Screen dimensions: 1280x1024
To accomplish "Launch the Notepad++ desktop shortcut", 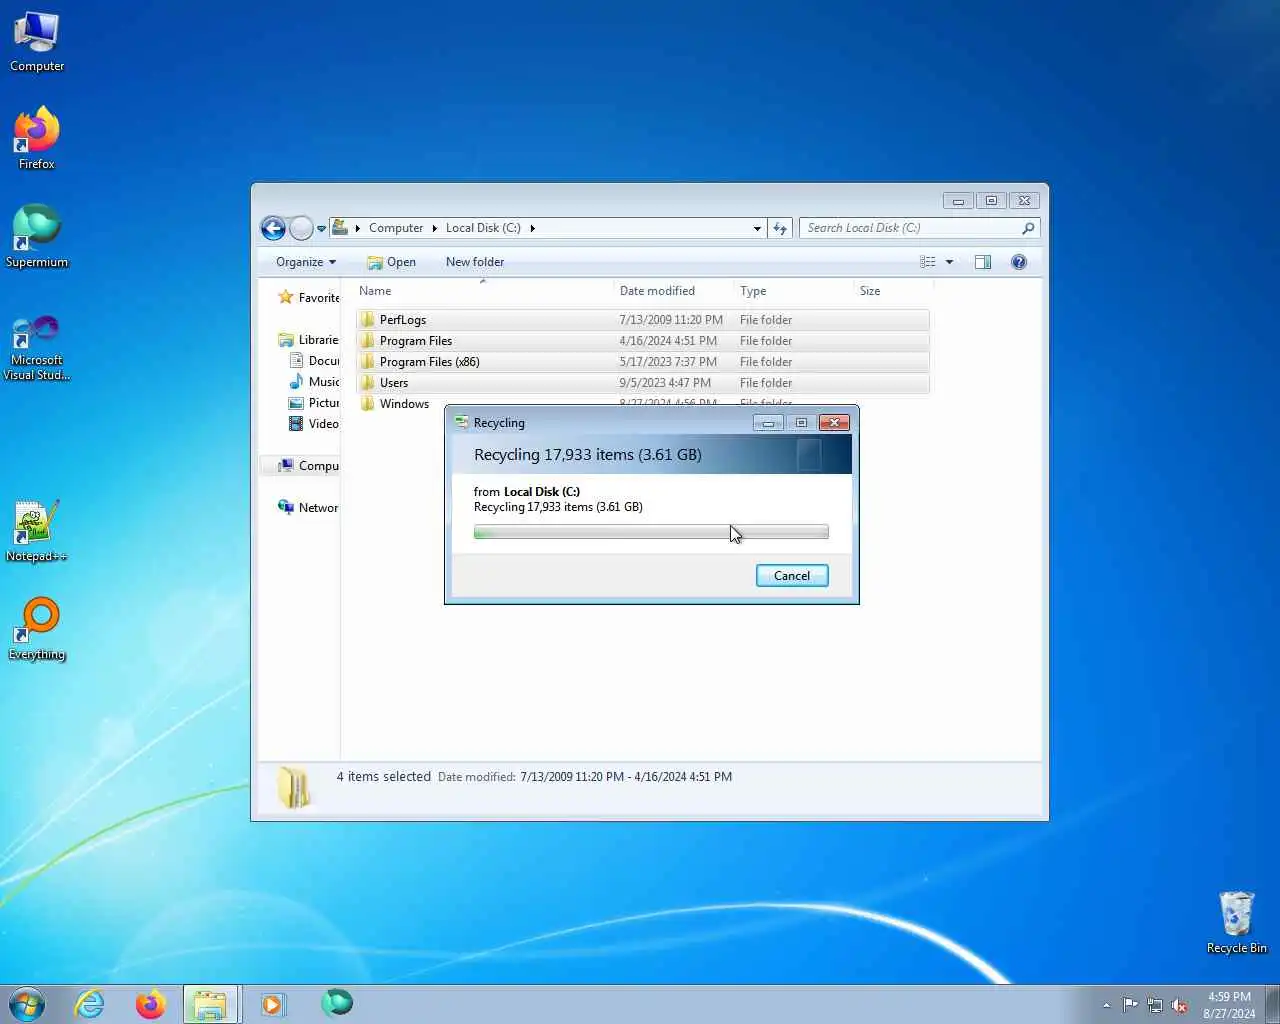I will coord(37,531).
